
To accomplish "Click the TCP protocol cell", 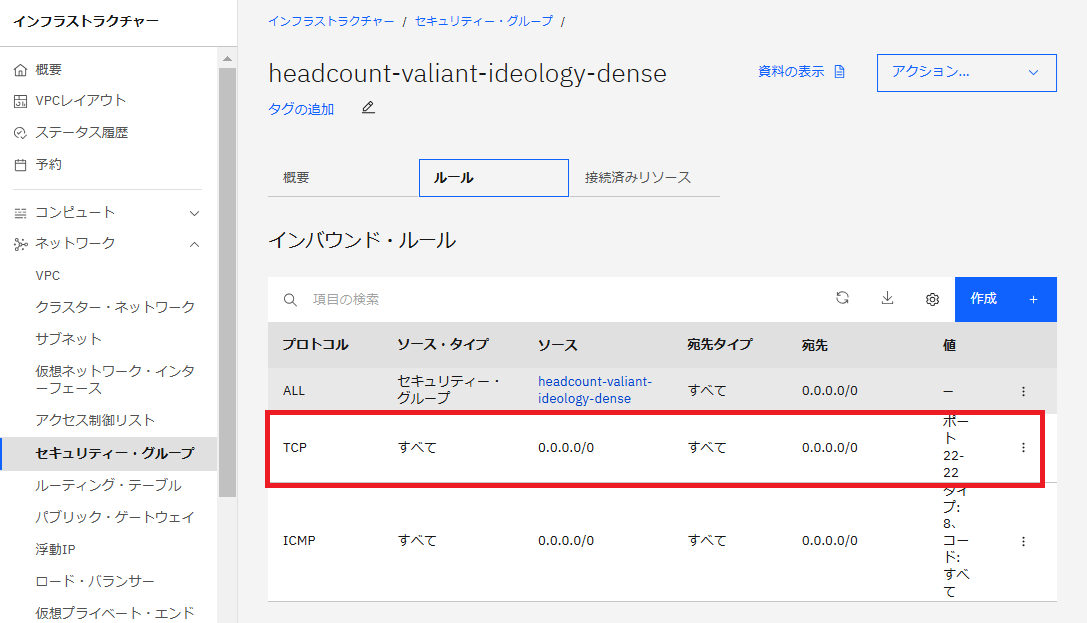I will click(x=295, y=448).
